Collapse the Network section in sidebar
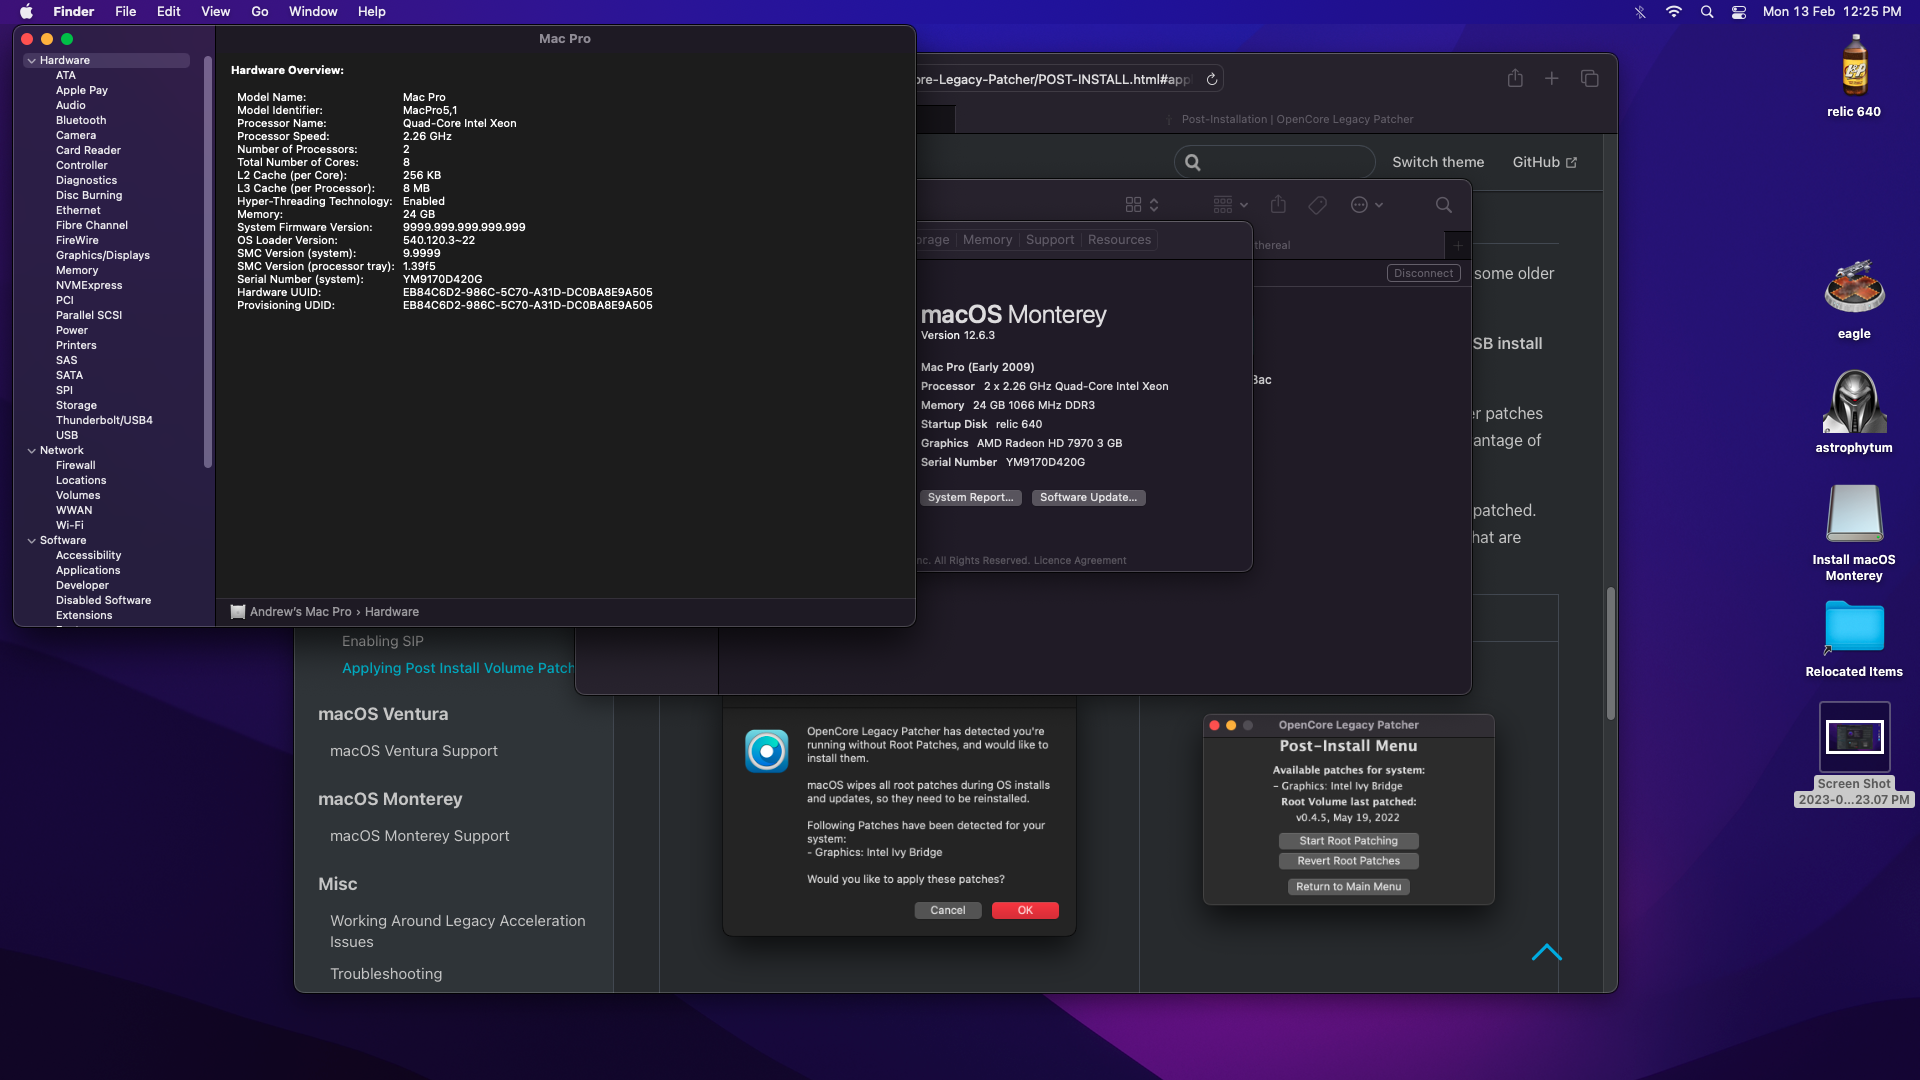This screenshot has width=1920, height=1080. pos(32,451)
